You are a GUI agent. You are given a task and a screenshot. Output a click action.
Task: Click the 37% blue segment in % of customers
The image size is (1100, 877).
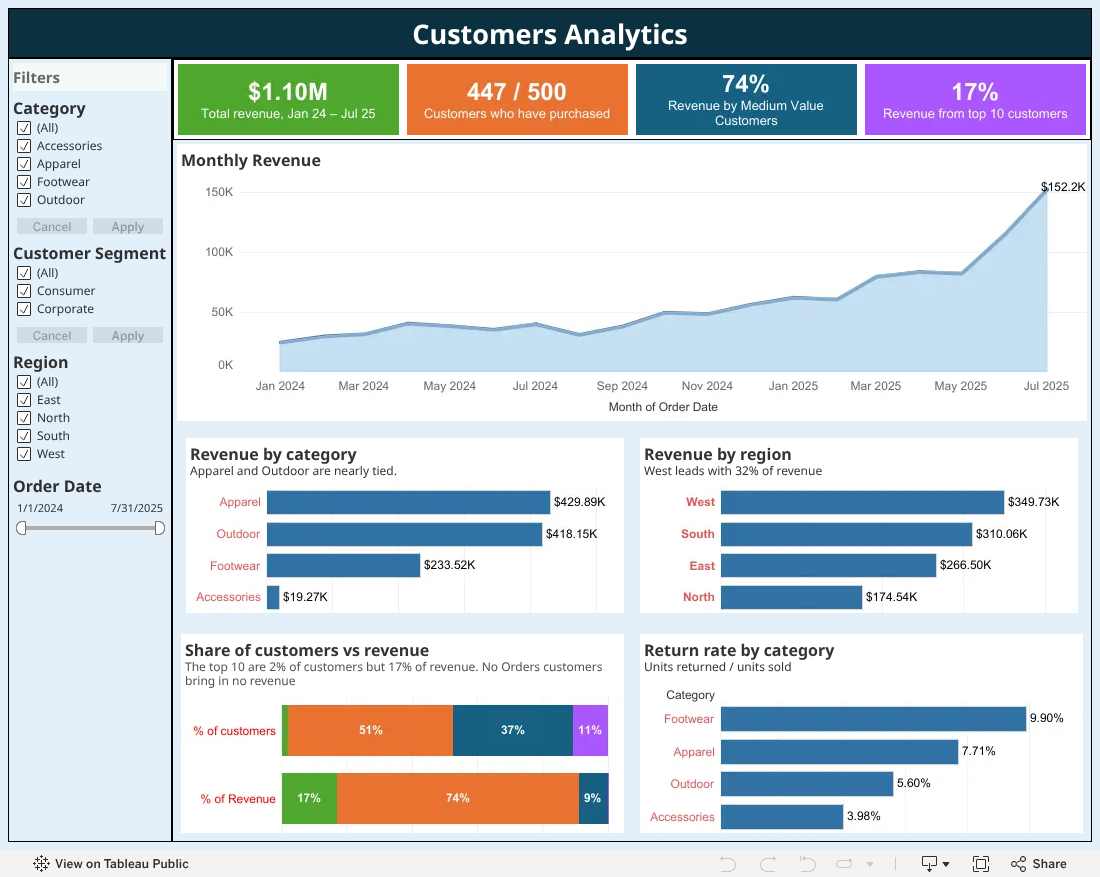click(513, 730)
